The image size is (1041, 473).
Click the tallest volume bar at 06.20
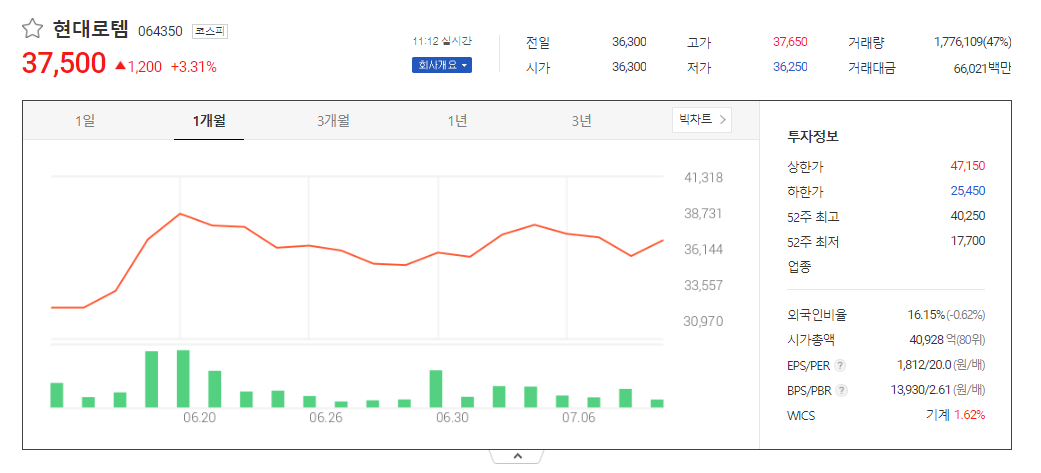pyautogui.click(x=183, y=379)
